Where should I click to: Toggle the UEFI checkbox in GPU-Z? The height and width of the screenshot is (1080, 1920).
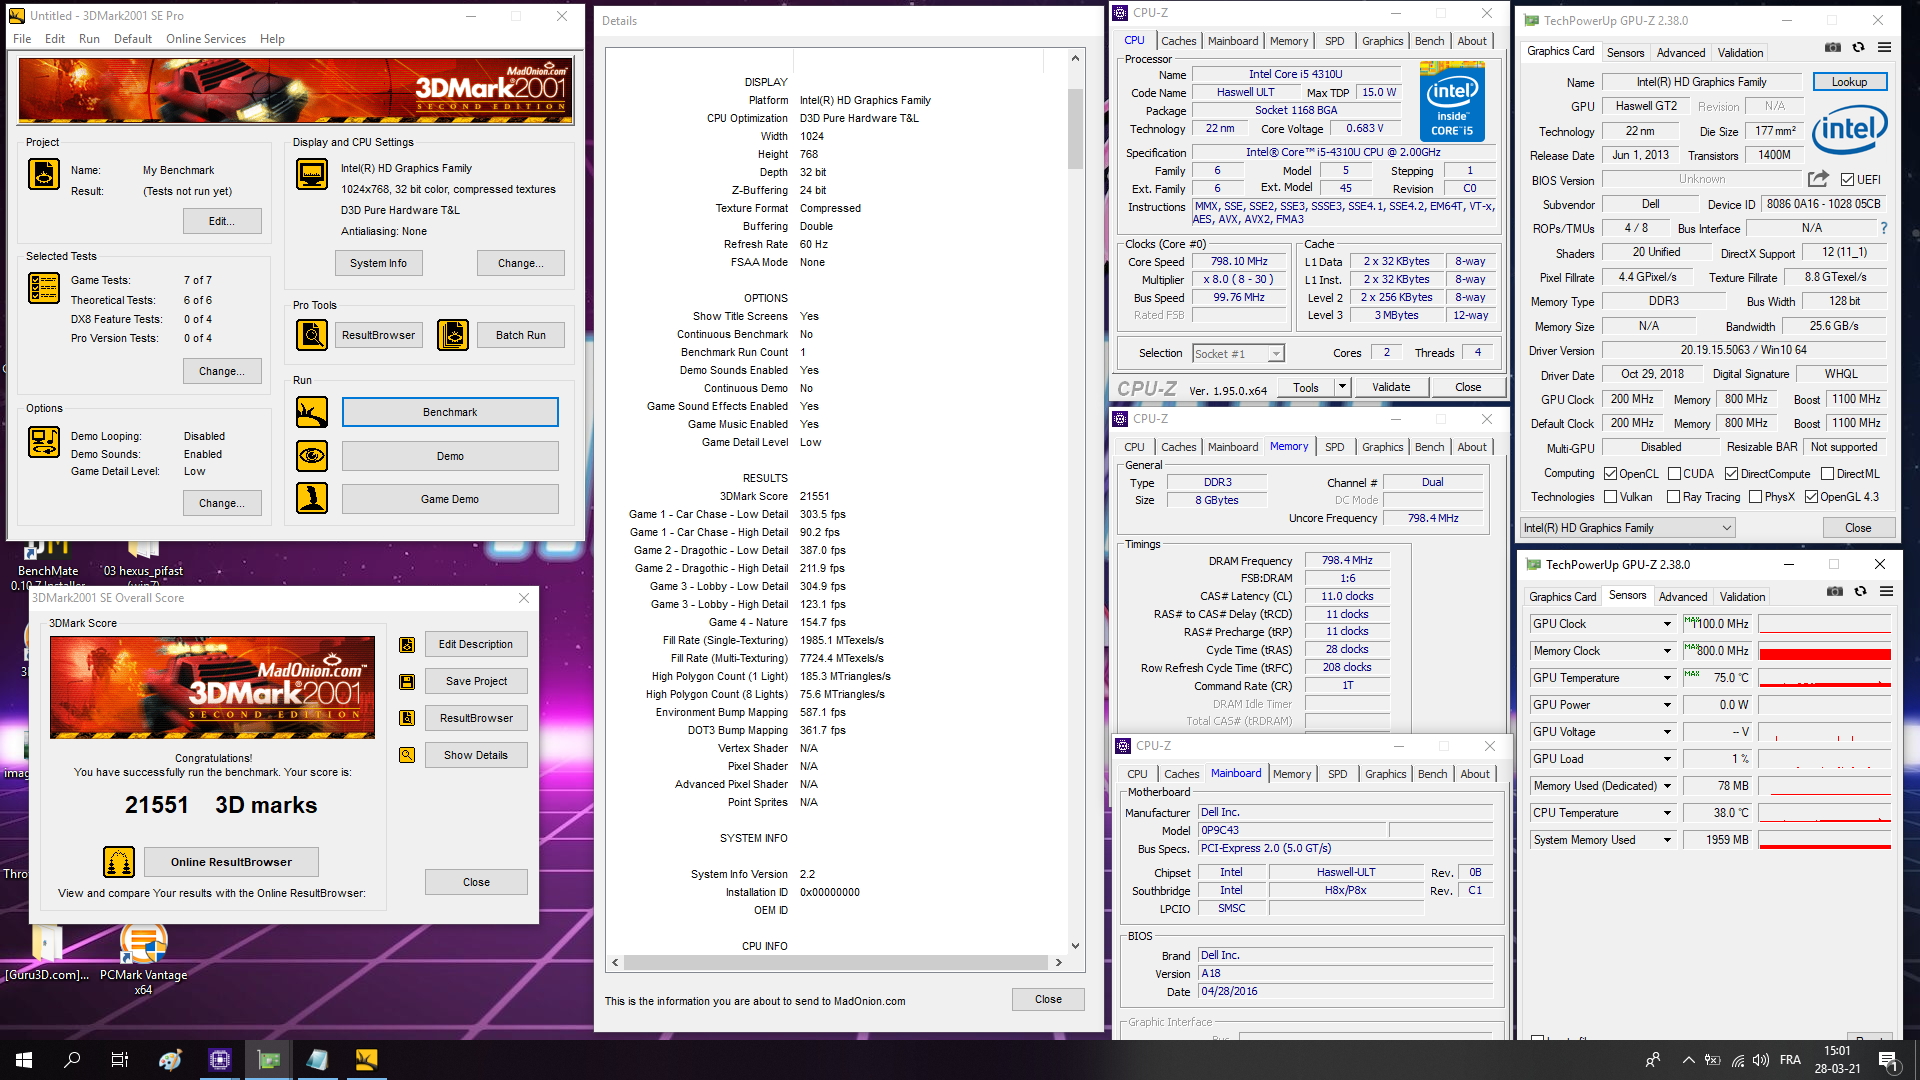pos(1848,180)
